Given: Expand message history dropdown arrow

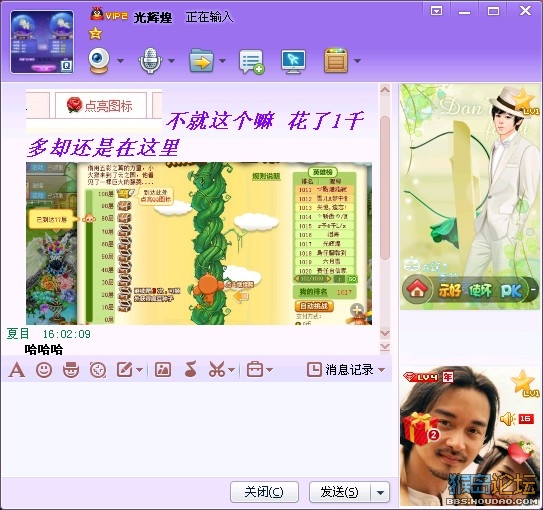Looking at the screenshot, I should 382,370.
